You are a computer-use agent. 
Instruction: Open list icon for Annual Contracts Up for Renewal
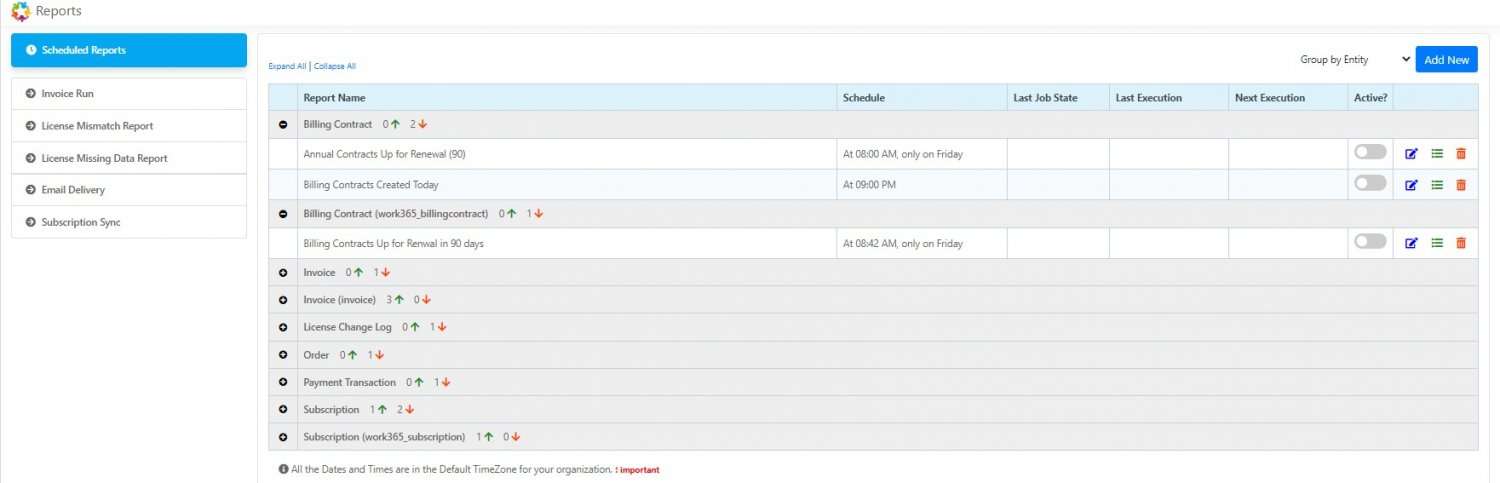(x=1437, y=154)
